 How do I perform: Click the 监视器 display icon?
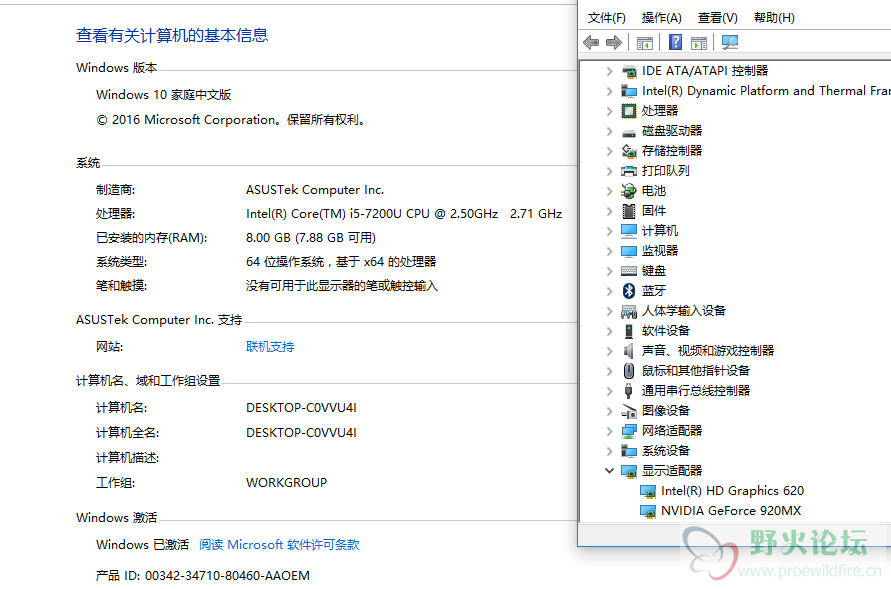(x=628, y=251)
